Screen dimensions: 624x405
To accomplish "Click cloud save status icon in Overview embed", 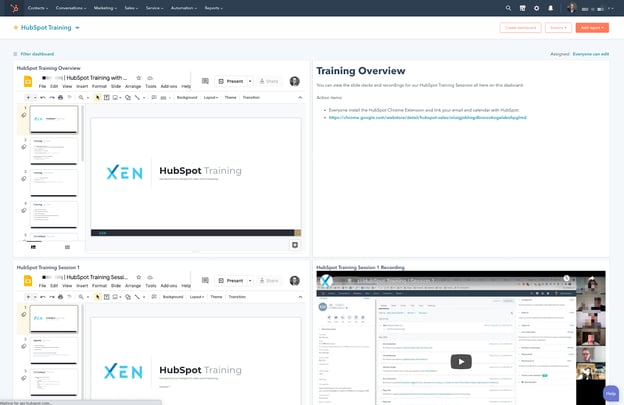I will 150,78.
